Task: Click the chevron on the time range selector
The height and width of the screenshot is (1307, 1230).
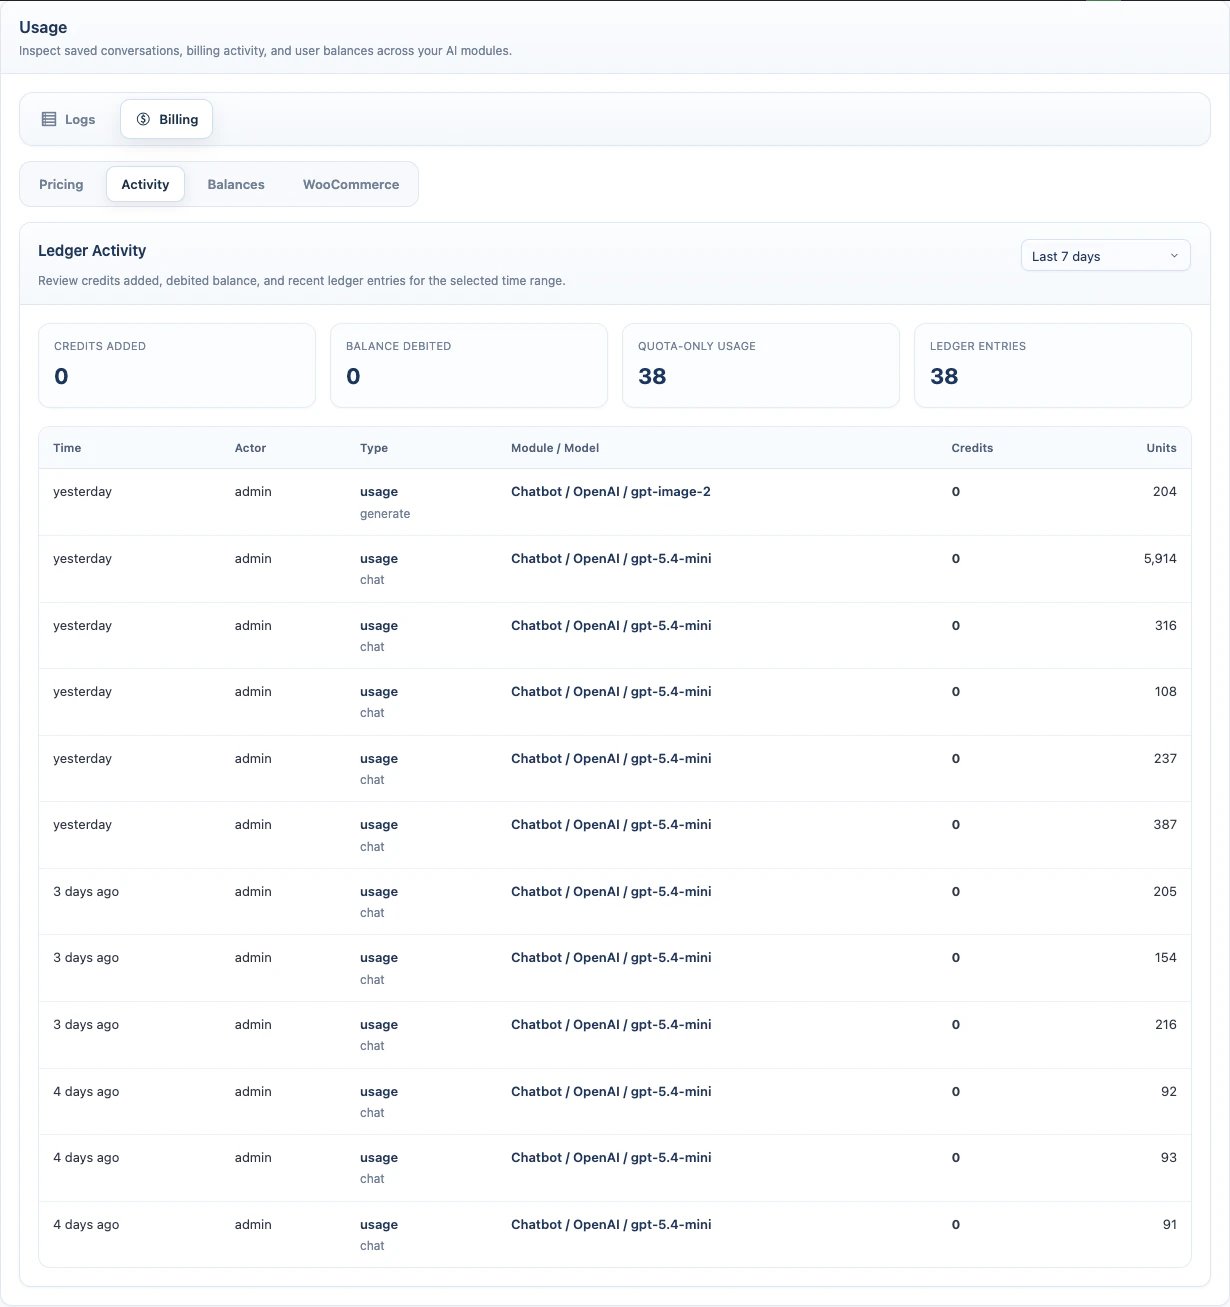Action: (1174, 255)
